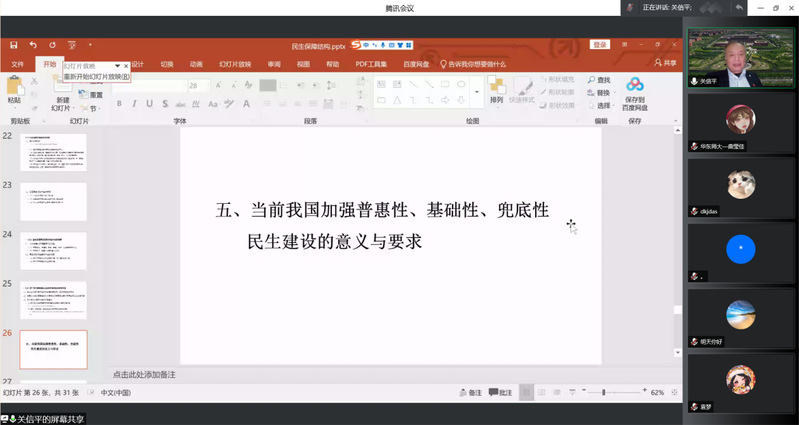Switch to Review (审阅) tab
The width and height of the screenshot is (799, 425).
click(x=274, y=64)
